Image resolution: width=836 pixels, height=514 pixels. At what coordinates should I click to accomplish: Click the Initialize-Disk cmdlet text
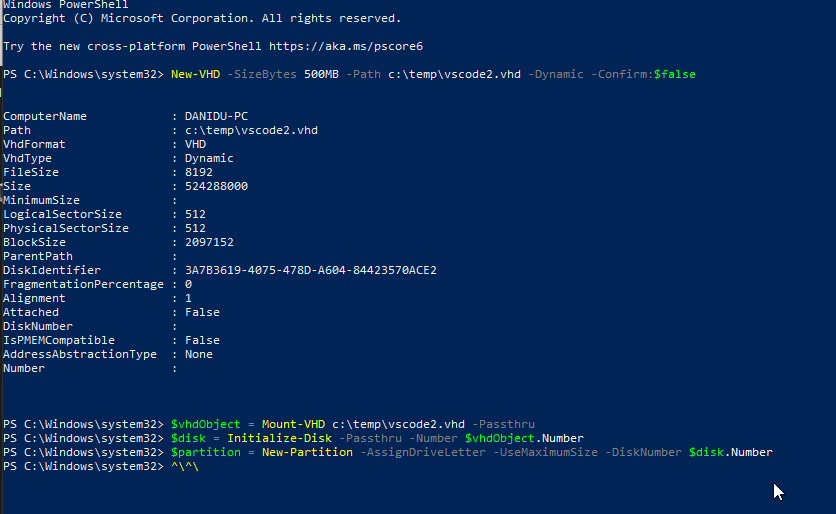coord(279,438)
